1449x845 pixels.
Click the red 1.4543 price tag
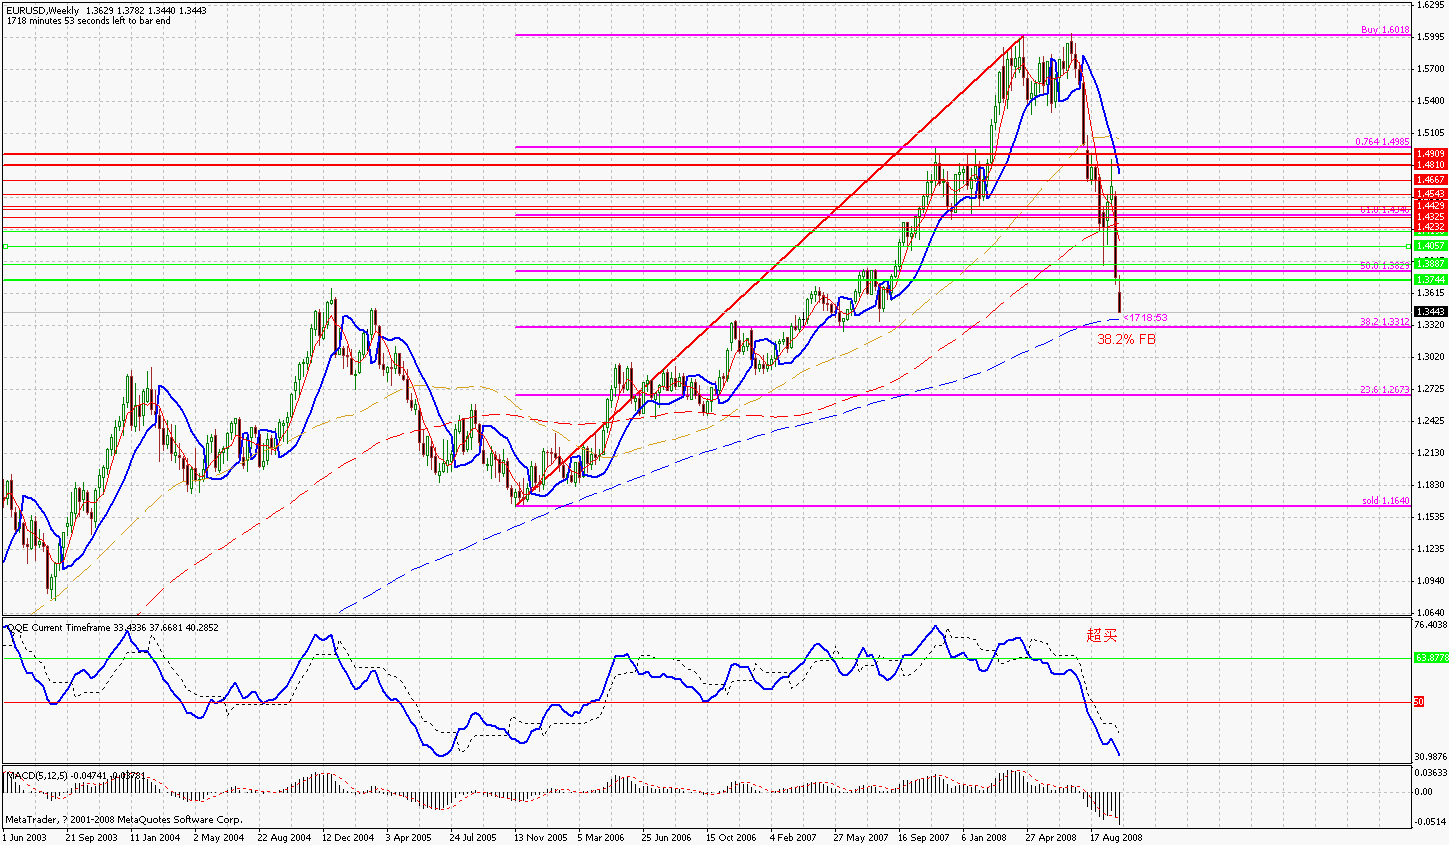(x=1429, y=194)
